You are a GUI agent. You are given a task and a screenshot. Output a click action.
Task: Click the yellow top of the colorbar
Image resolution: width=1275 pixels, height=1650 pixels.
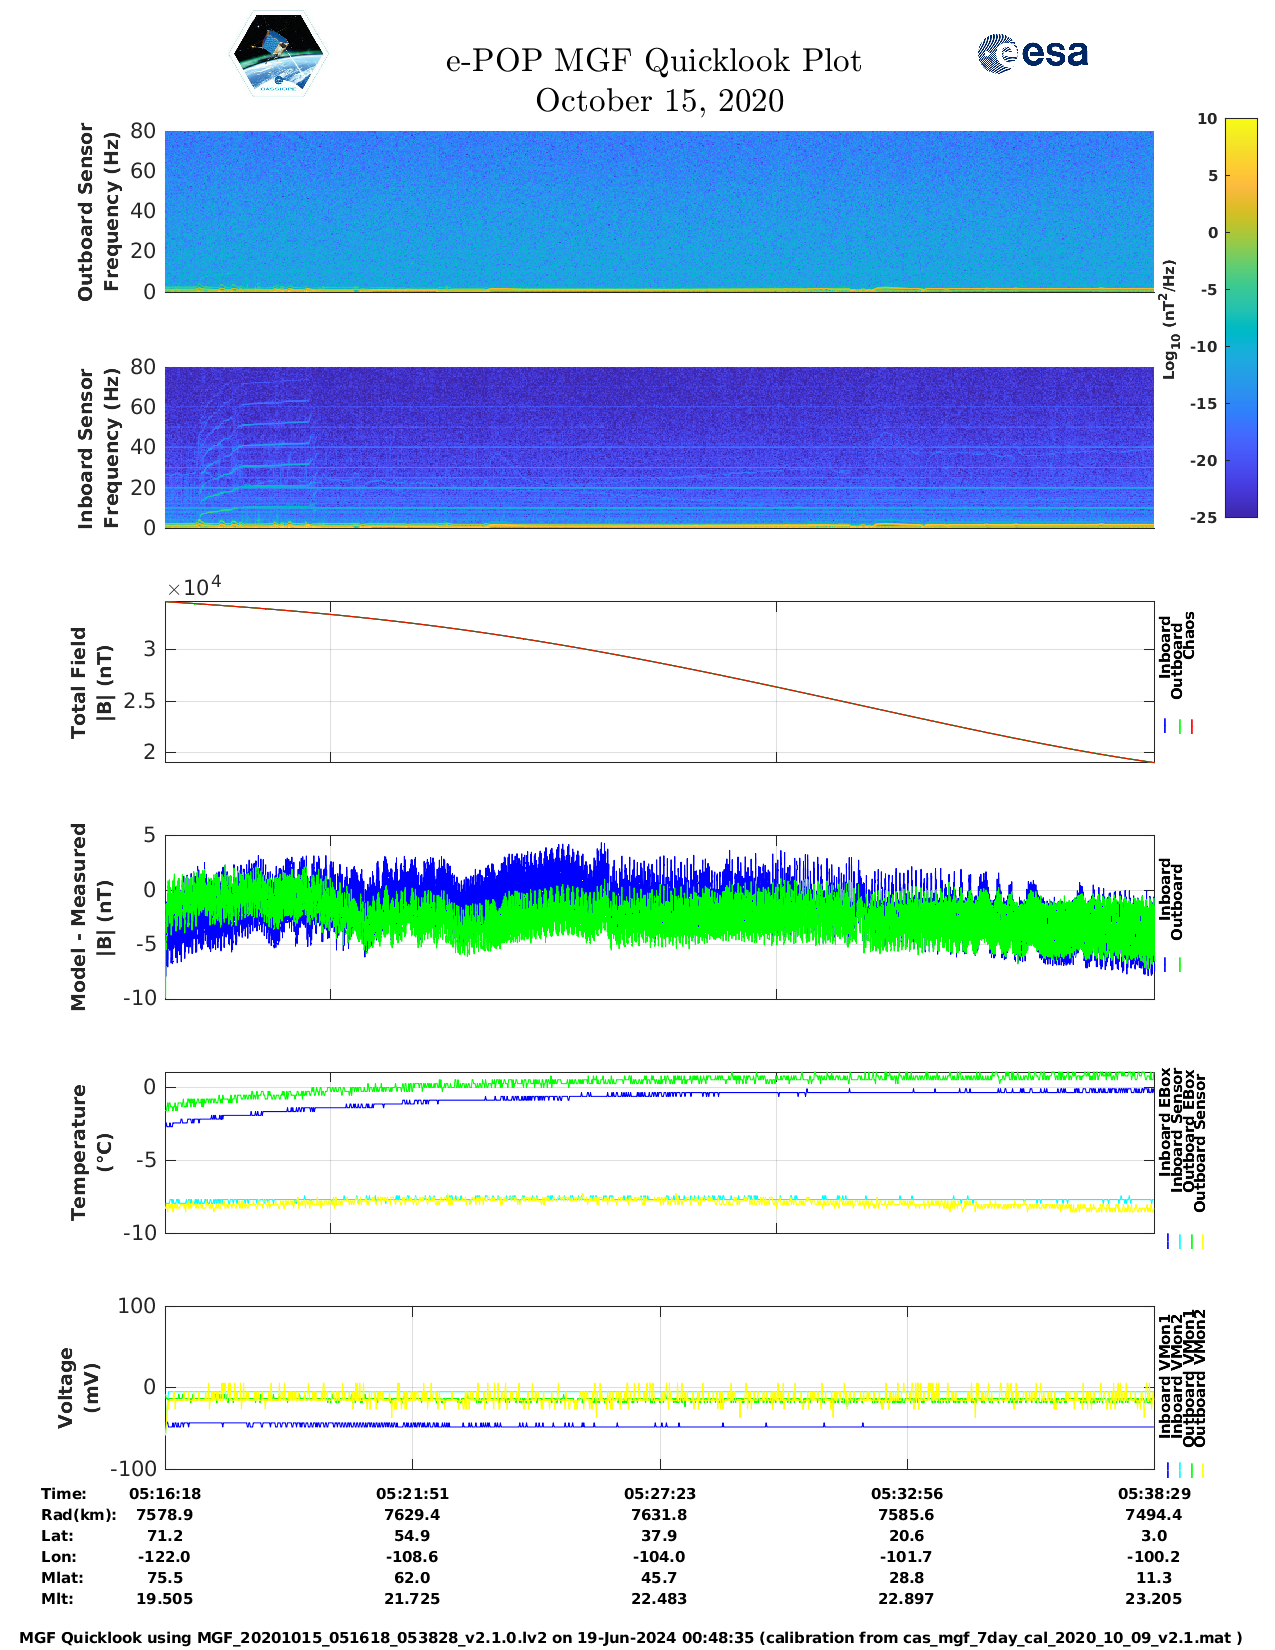pos(1212,124)
